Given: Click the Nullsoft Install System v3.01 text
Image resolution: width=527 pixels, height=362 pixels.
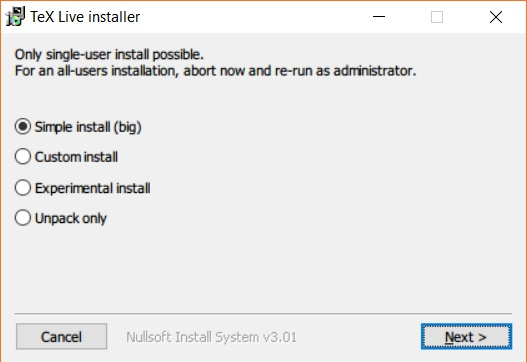Looking at the screenshot, I should [211, 337].
